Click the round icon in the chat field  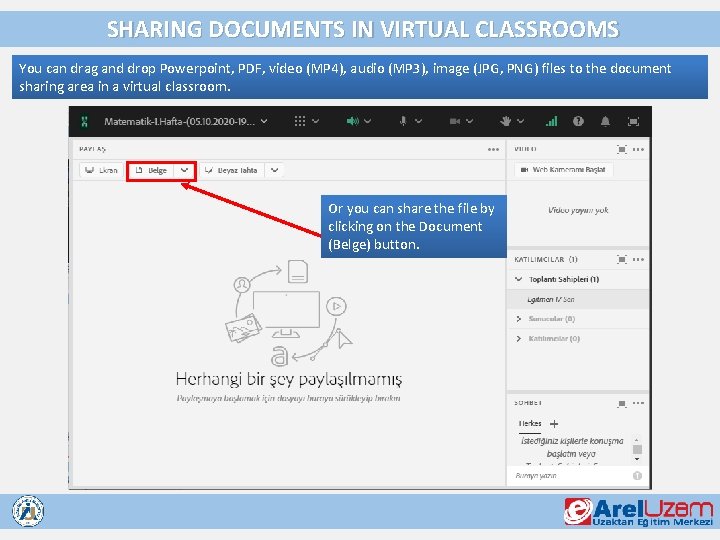click(x=637, y=476)
